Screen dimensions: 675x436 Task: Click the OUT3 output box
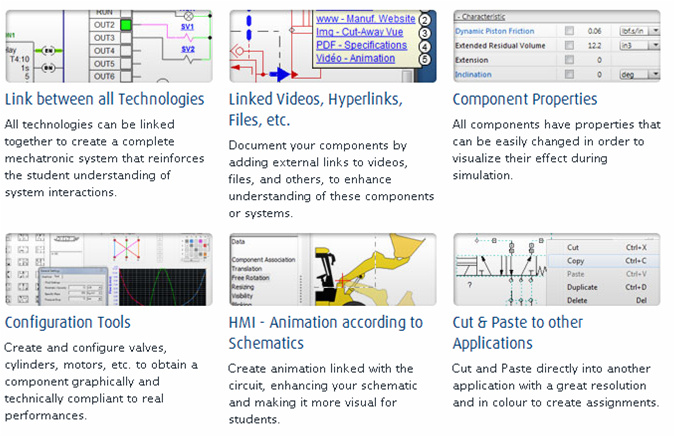pos(126,38)
